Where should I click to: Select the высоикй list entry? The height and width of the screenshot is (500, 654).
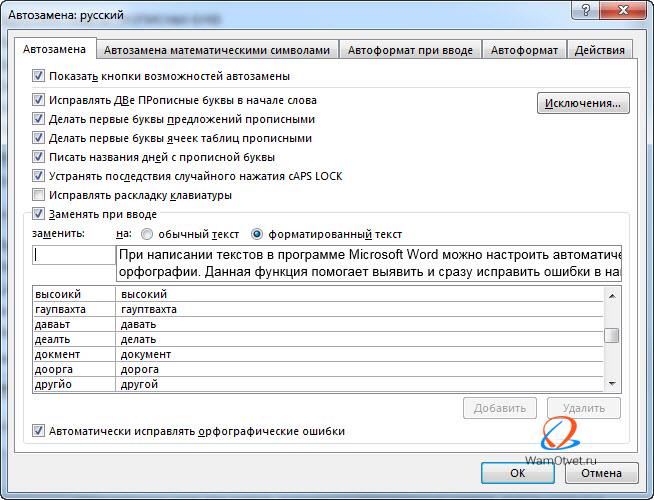(74, 294)
